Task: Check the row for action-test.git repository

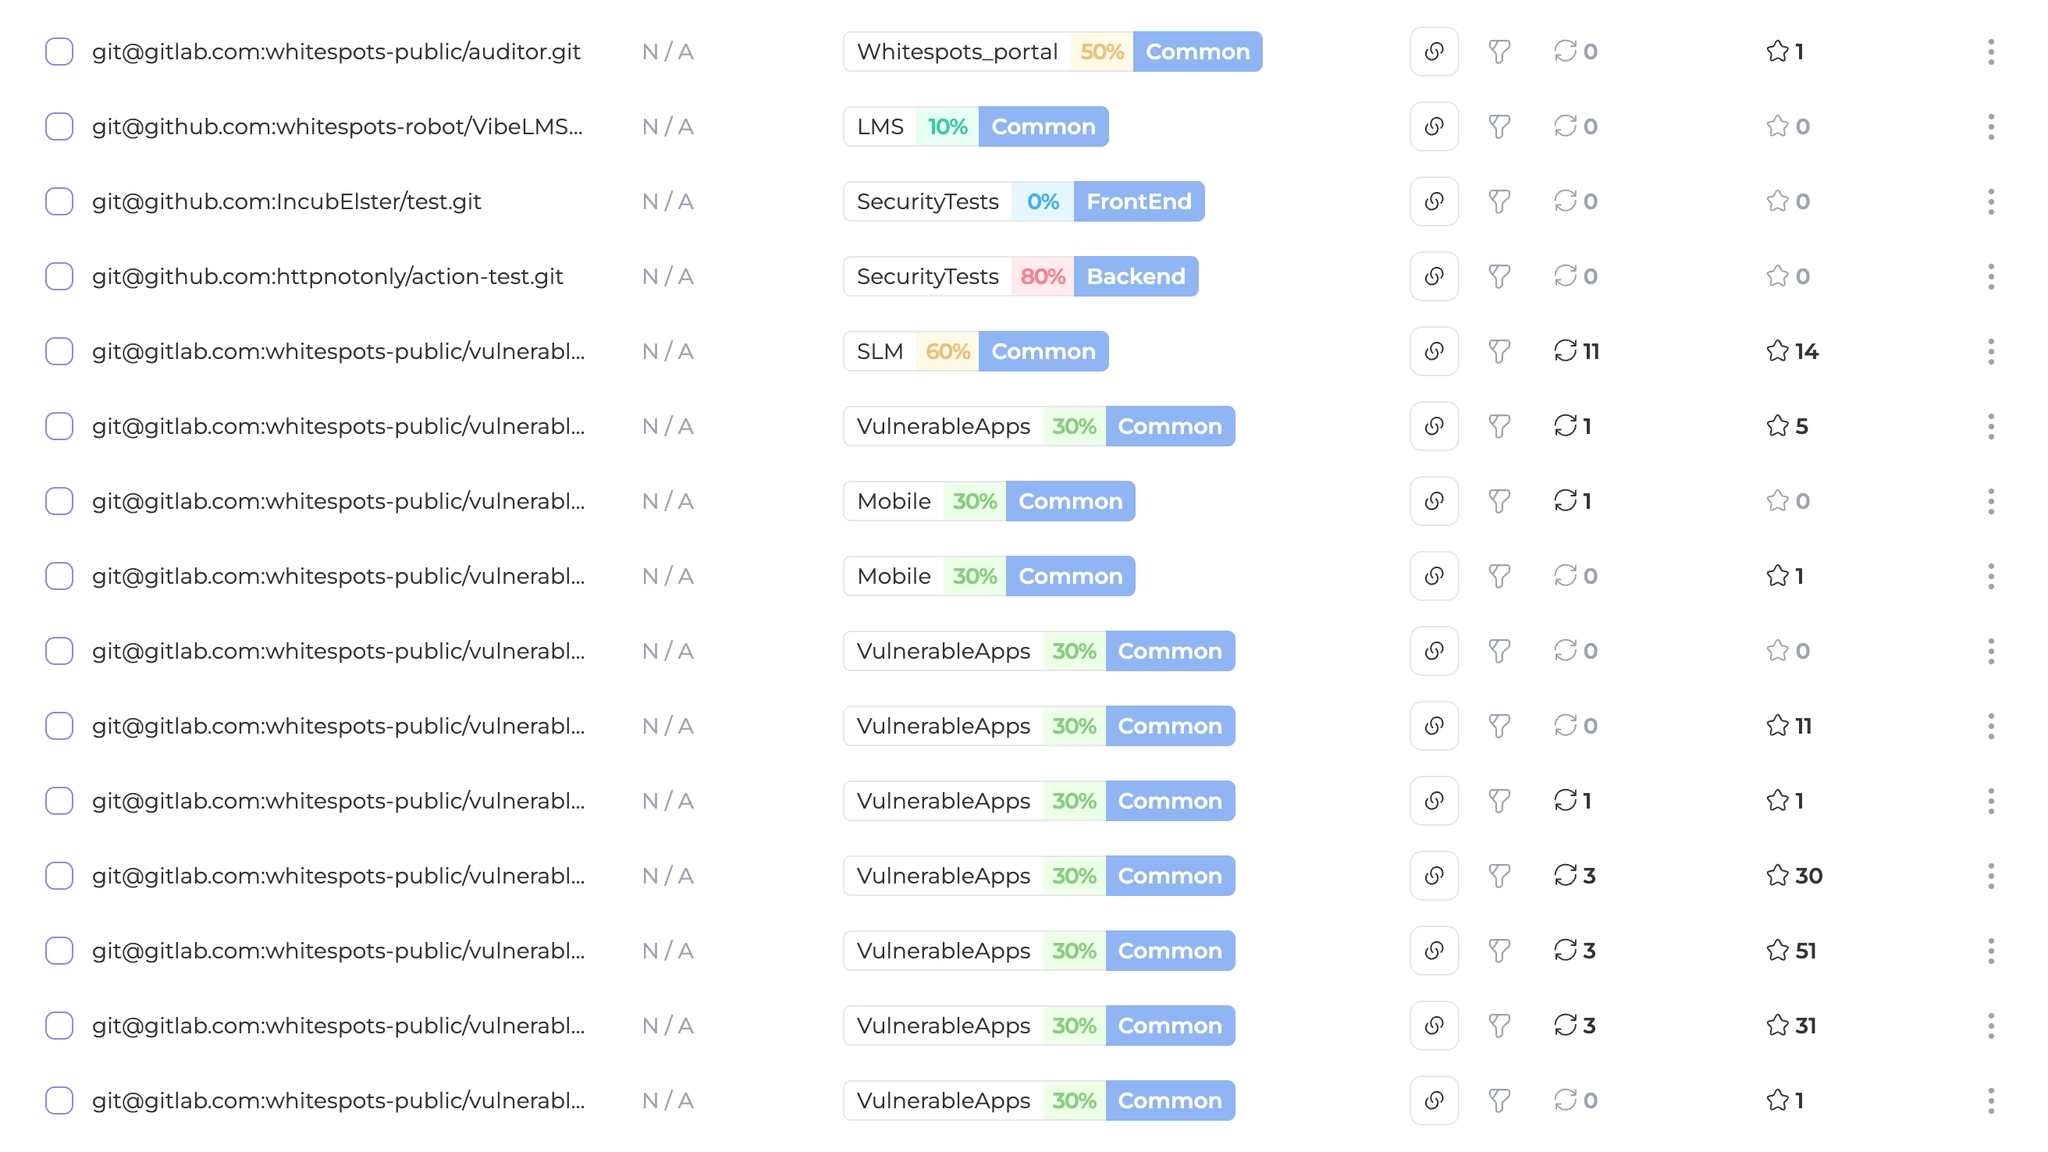Action: (x=59, y=276)
